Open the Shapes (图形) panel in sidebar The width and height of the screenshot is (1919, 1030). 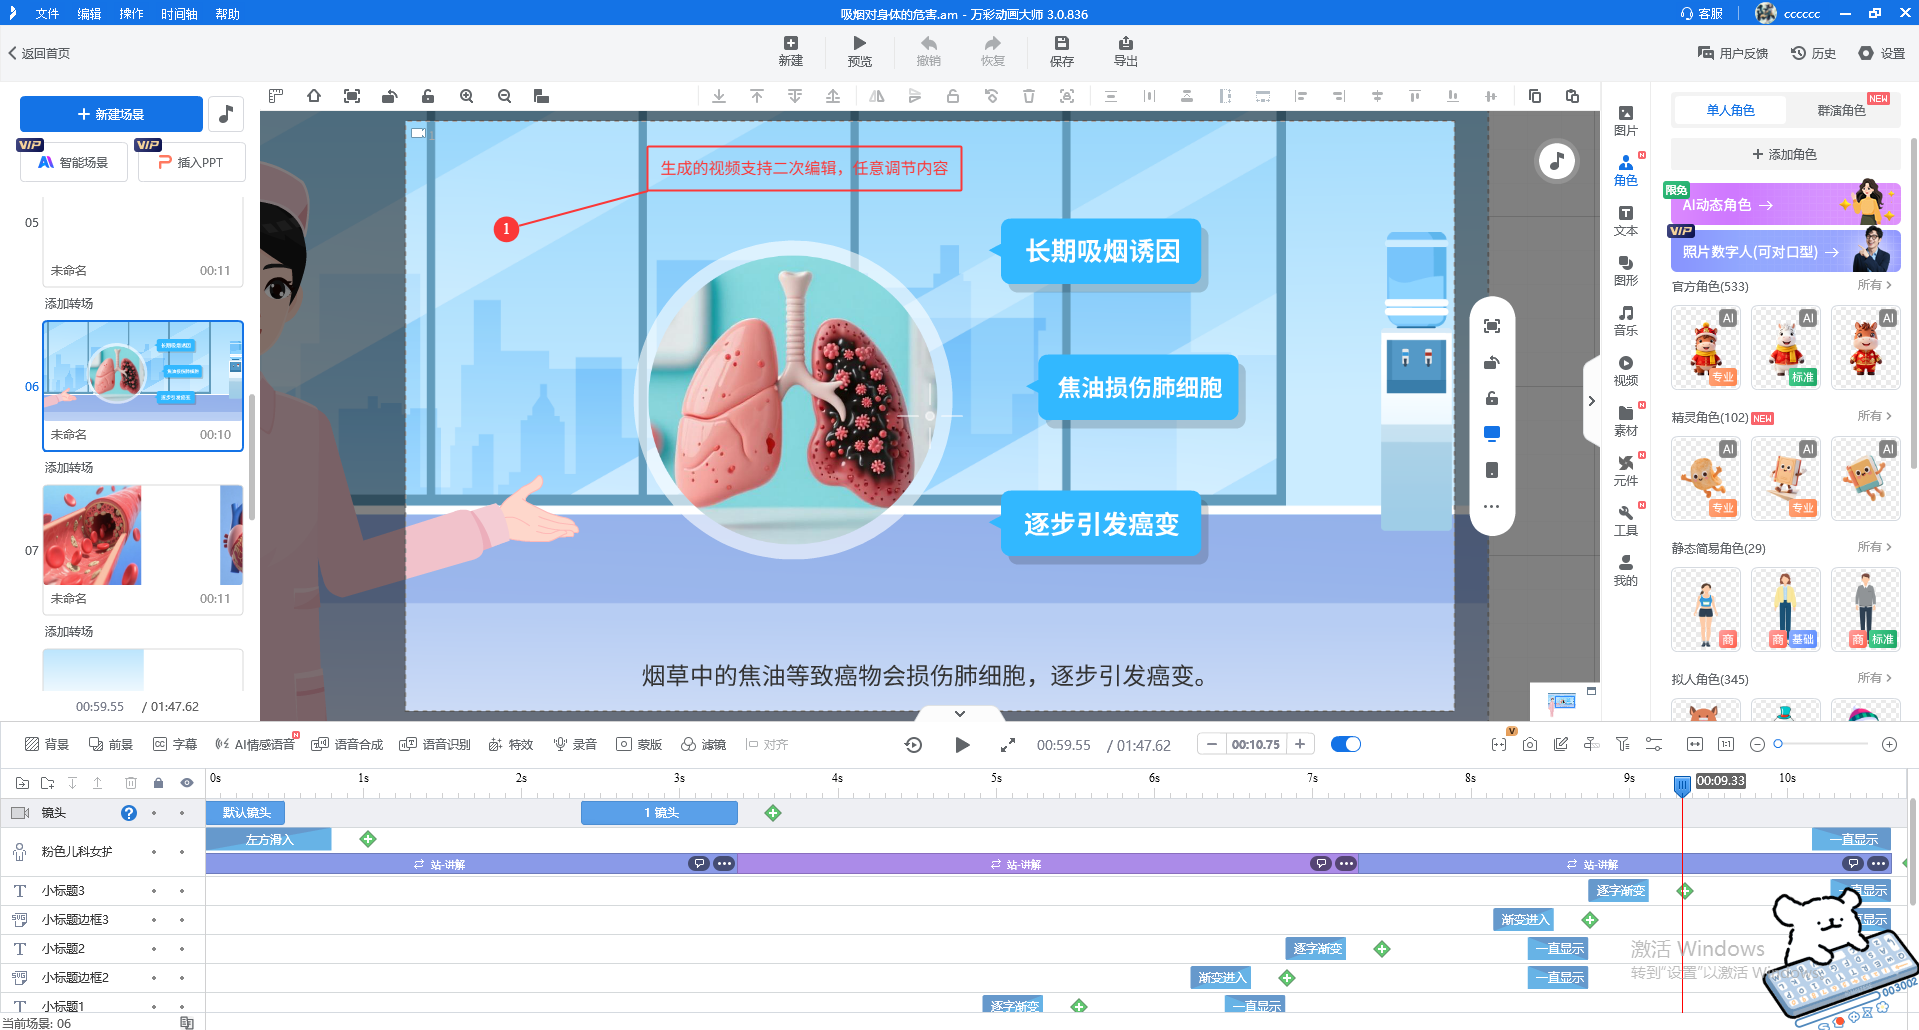1625,270
